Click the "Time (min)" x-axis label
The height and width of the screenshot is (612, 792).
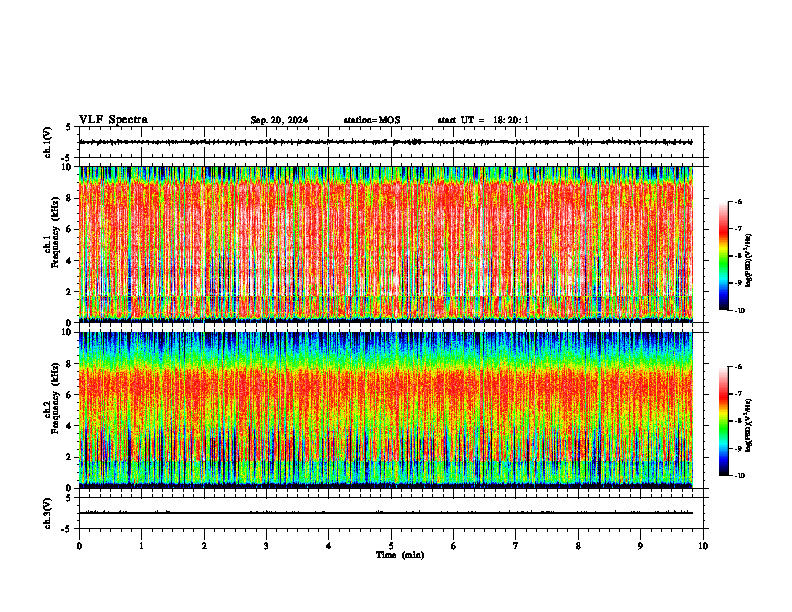pos(400,555)
